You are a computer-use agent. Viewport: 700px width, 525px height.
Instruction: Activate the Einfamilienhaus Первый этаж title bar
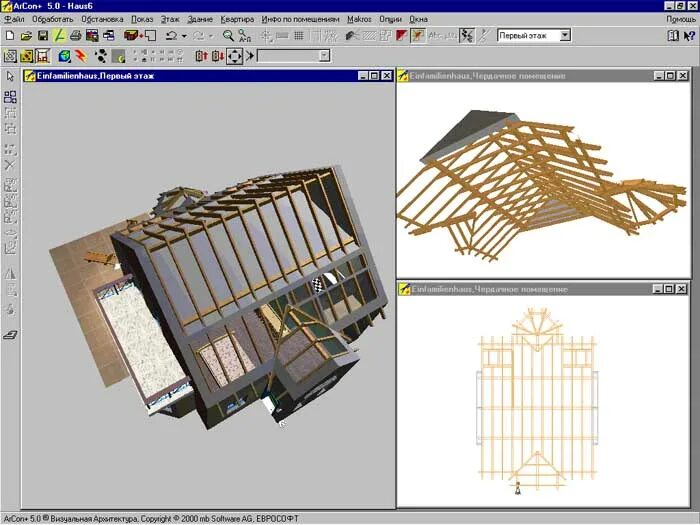pos(208,76)
